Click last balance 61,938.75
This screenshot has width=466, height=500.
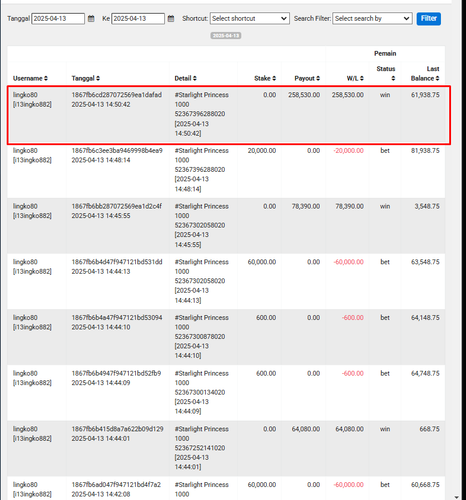(x=425, y=95)
